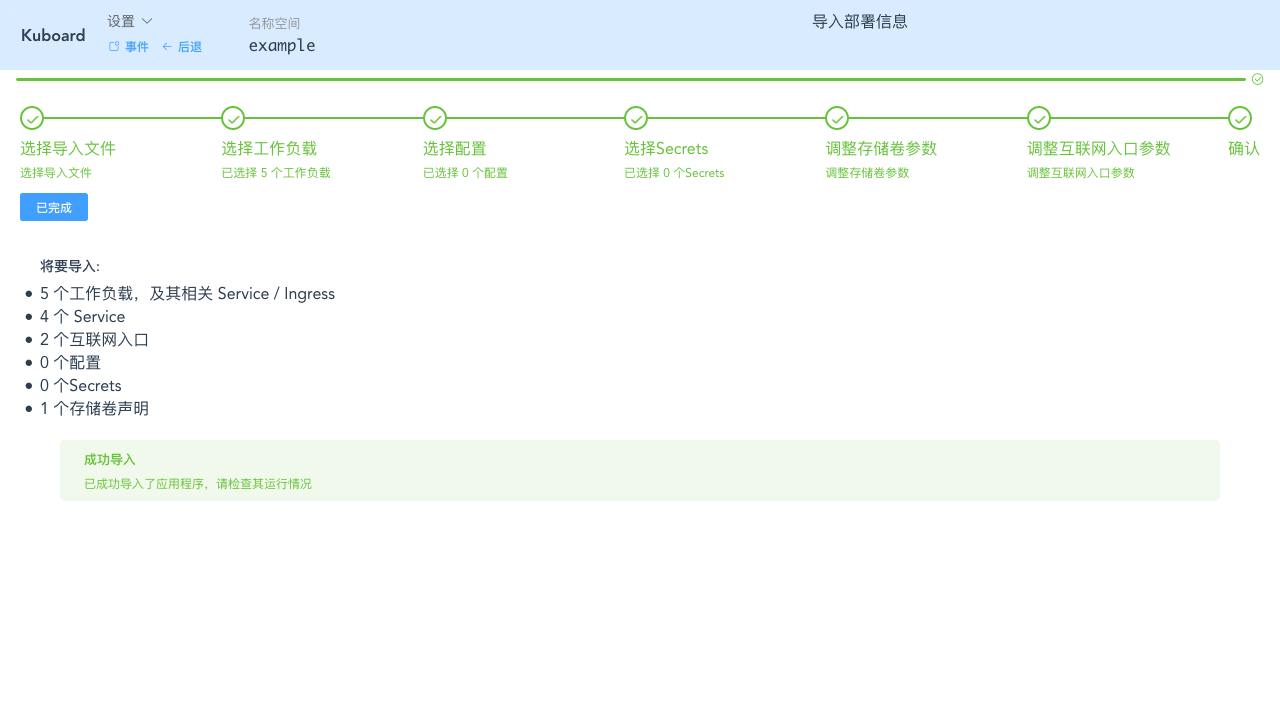The height and width of the screenshot is (720, 1280).
Task: Click the 确认 step checkmark icon
Action: tap(1239, 118)
